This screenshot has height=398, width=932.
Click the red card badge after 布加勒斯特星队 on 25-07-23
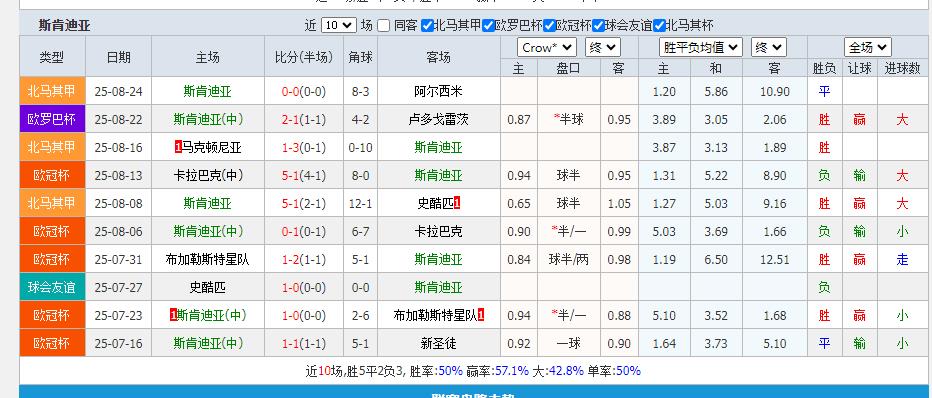(481, 315)
